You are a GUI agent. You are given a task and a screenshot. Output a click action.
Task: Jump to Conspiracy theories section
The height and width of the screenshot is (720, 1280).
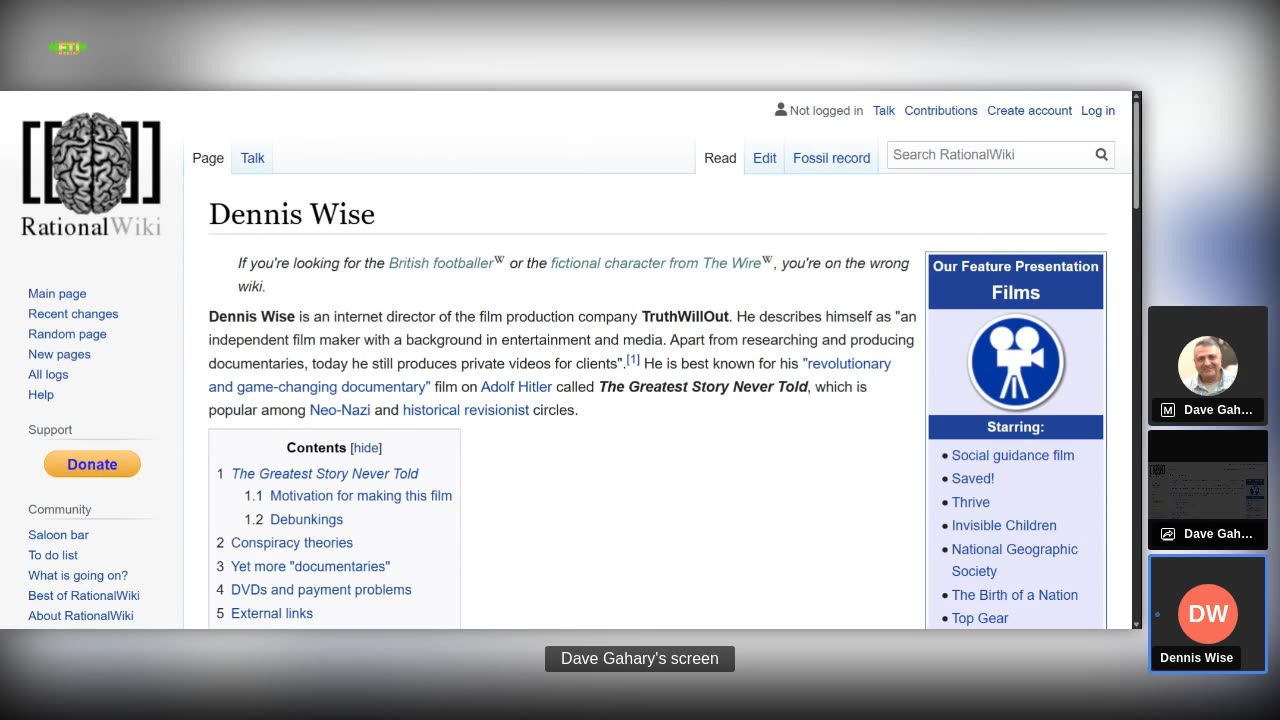[x=292, y=543]
